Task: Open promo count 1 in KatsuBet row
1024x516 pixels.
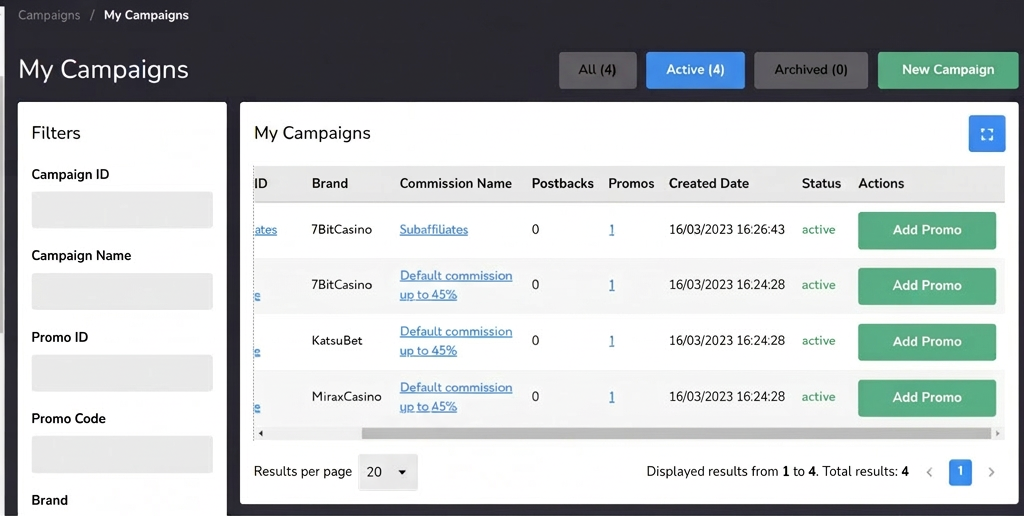Action: [x=611, y=340]
